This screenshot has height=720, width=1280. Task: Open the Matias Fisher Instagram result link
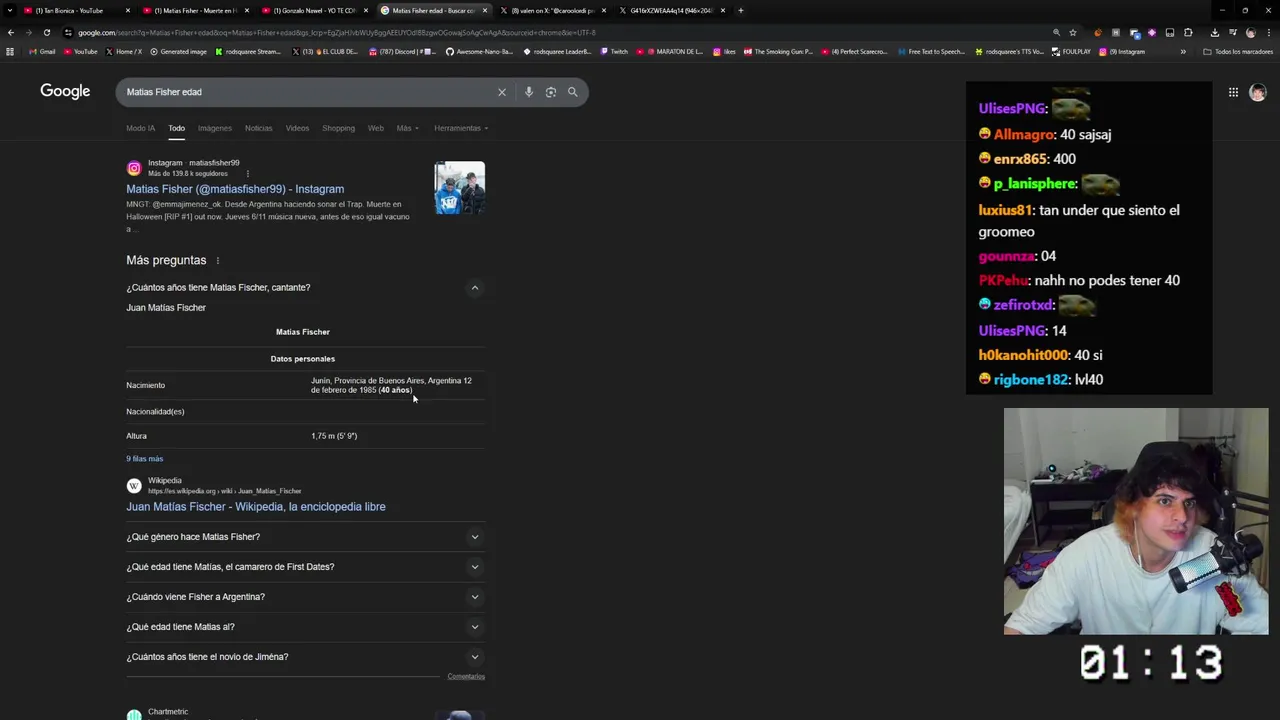pos(235,189)
